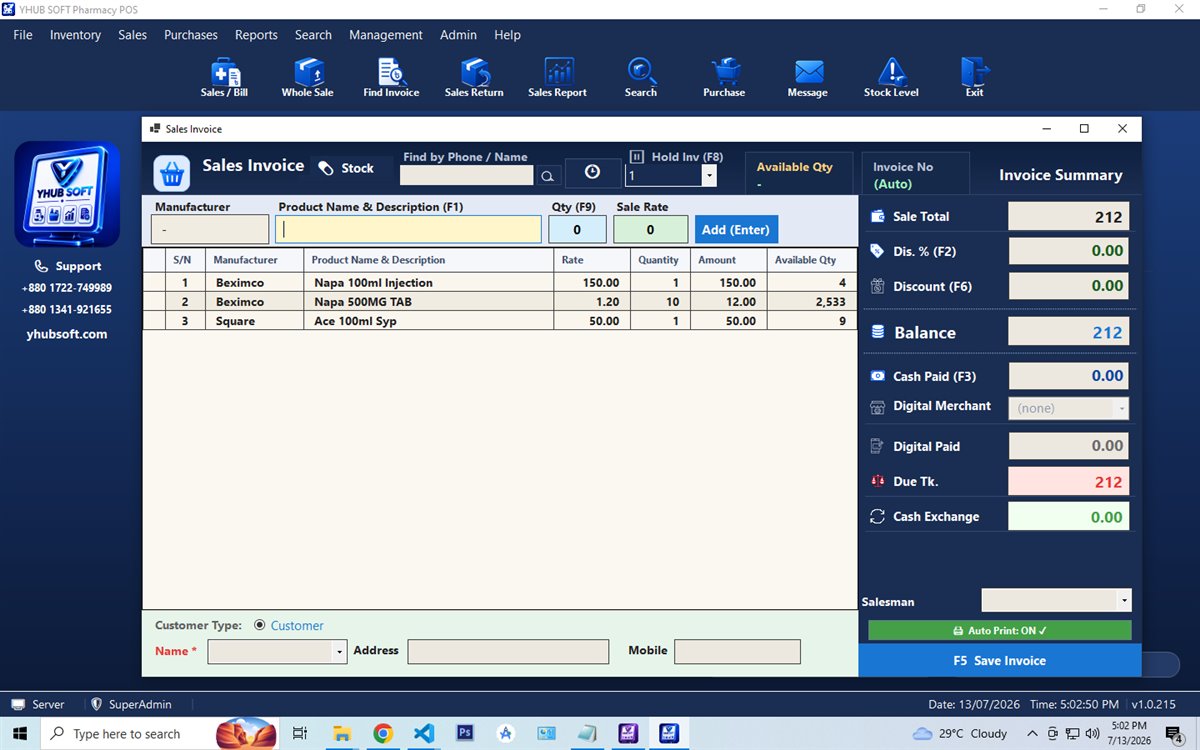This screenshot has width=1200, height=750.
Task: Click the Digital Paid field
Action: [x=1069, y=446]
